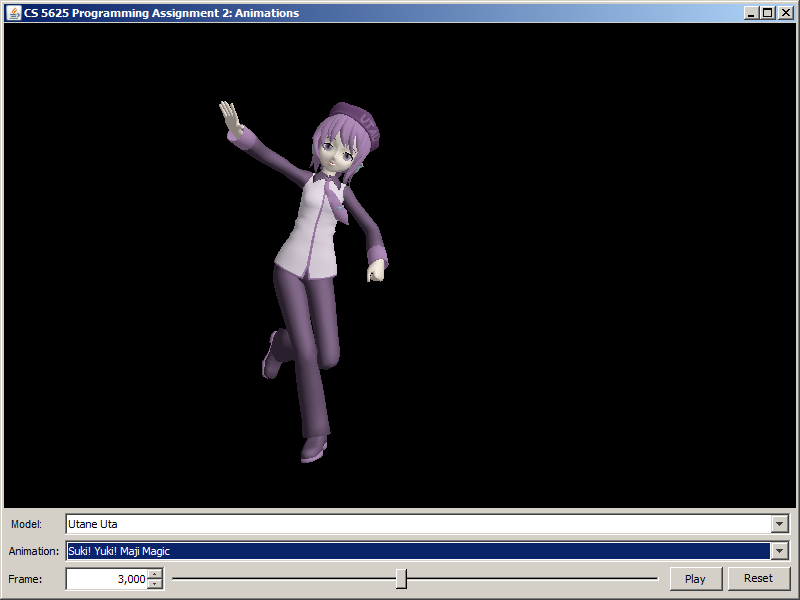Click the Java application icon in title bar
This screenshot has height=600, width=800.
(14, 13)
